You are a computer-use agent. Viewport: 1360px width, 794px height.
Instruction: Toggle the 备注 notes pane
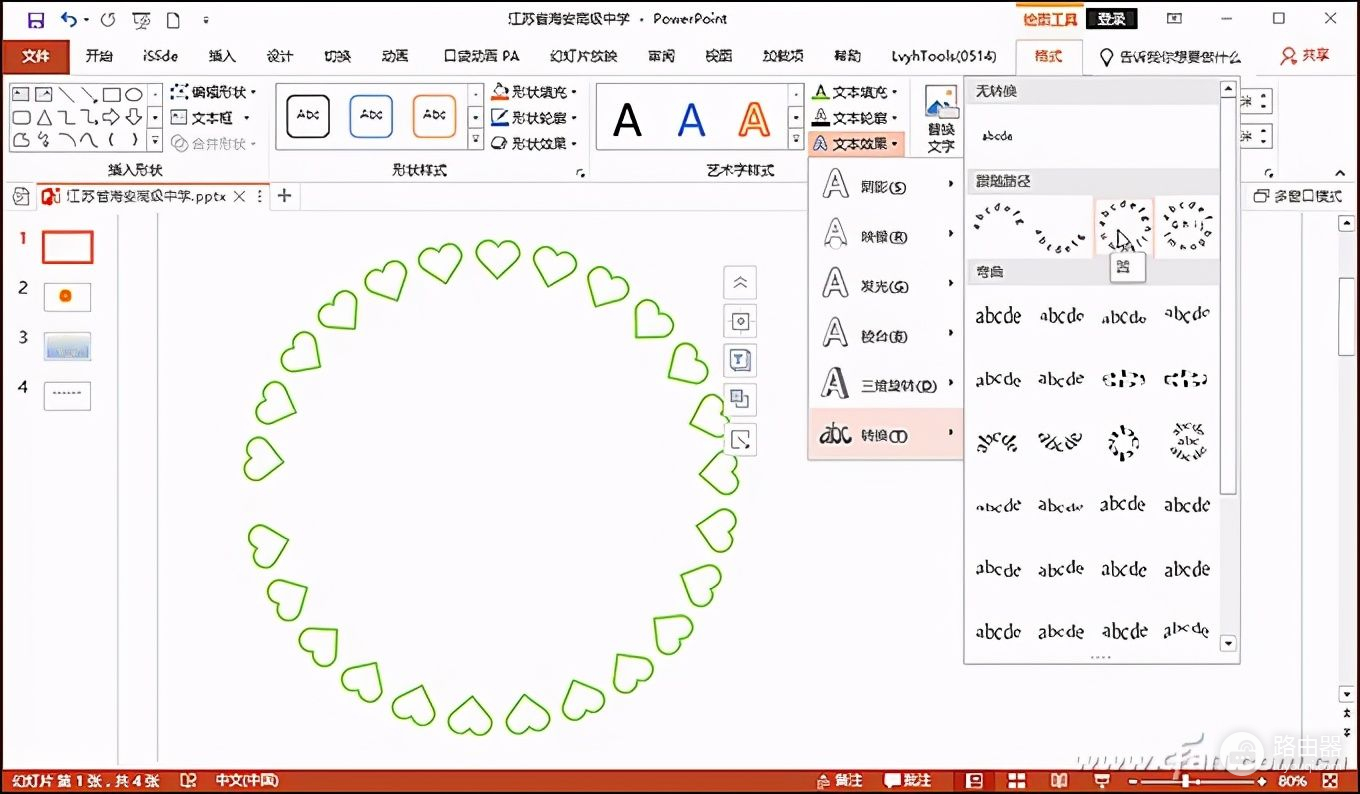838,780
